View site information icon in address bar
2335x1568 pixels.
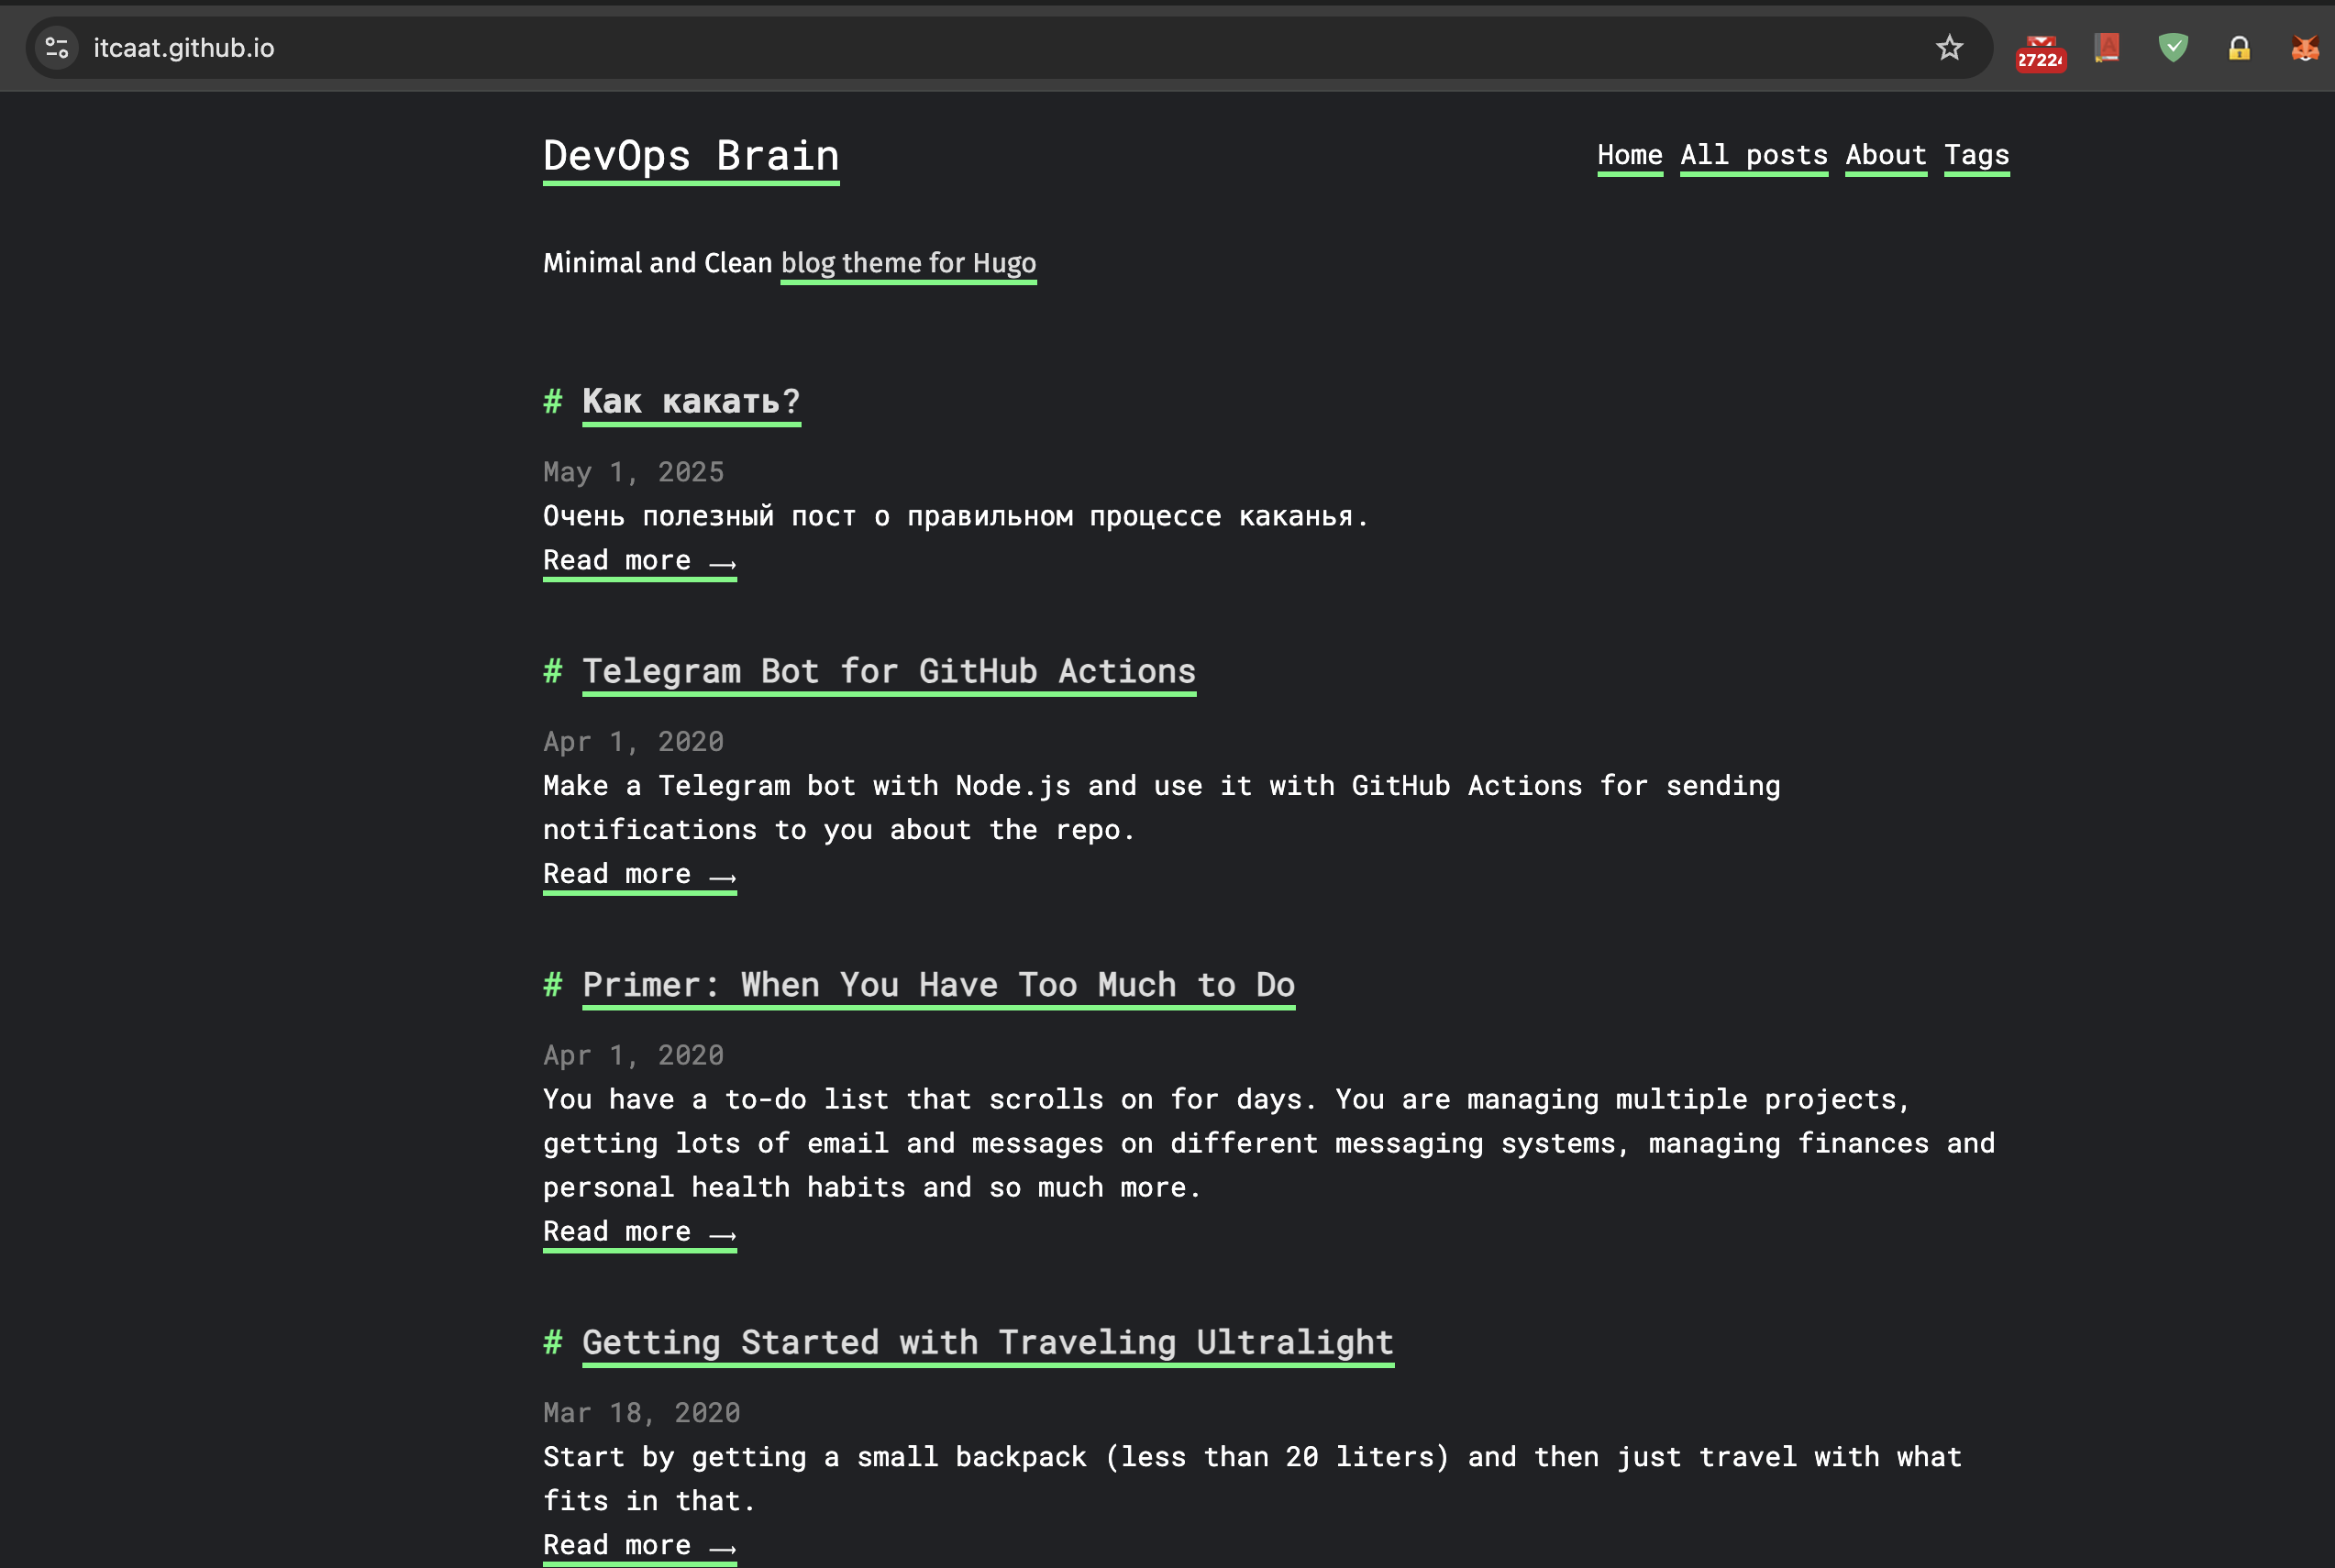tap(57, 48)
